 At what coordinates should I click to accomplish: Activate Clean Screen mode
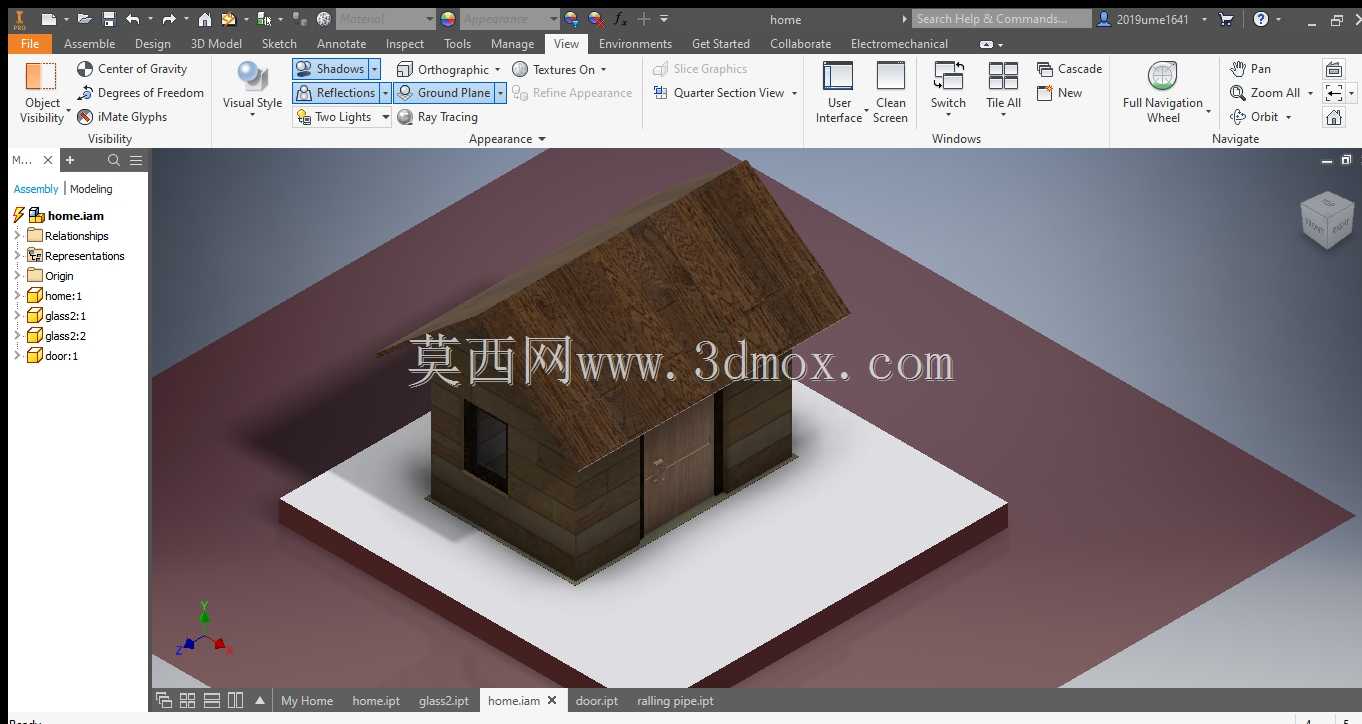coord(890,92)
